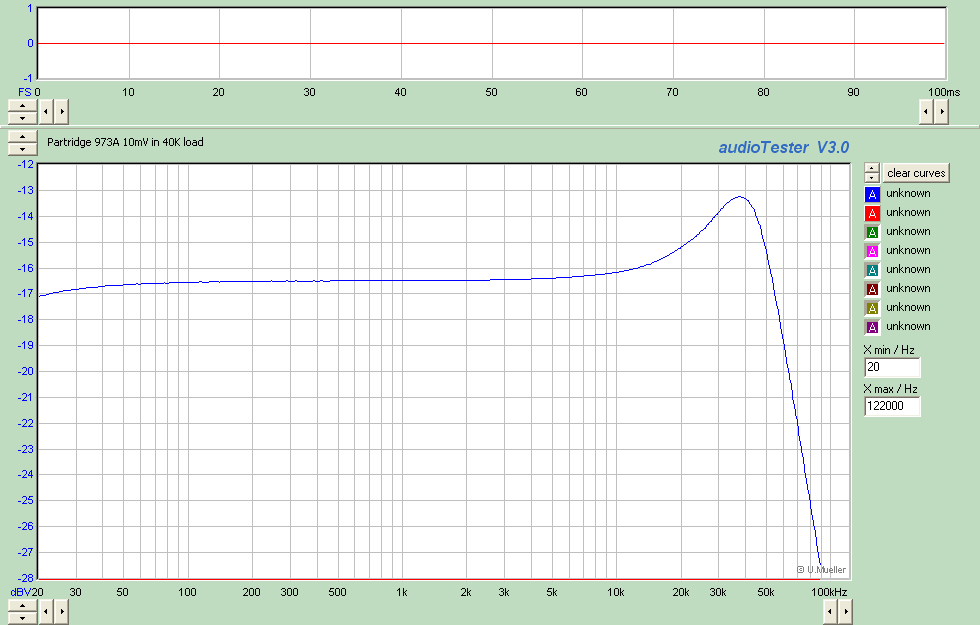
Task: Click down arrow next to Partridge title
Action: pyautogui.click(x=22, y=149)
